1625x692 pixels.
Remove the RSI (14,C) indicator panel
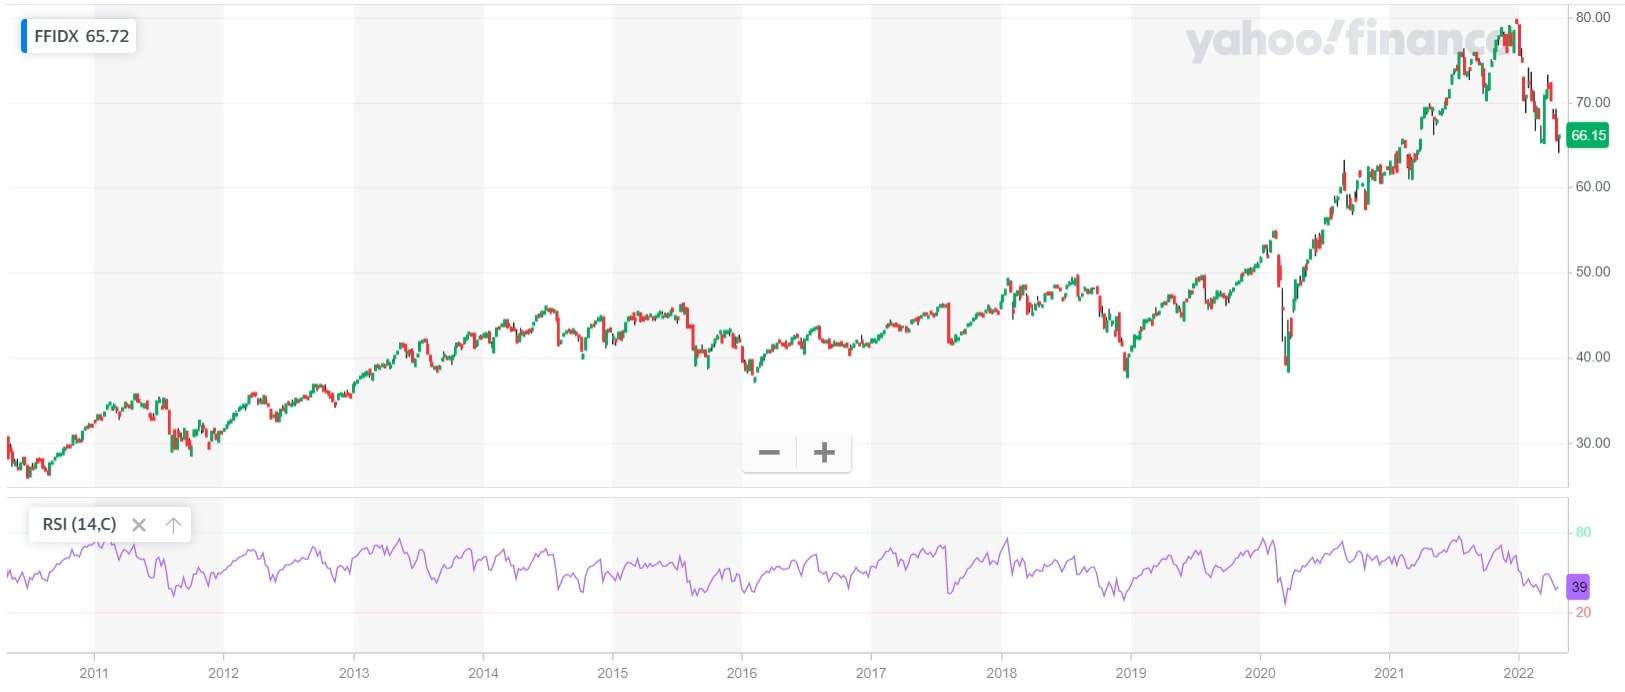139,525
